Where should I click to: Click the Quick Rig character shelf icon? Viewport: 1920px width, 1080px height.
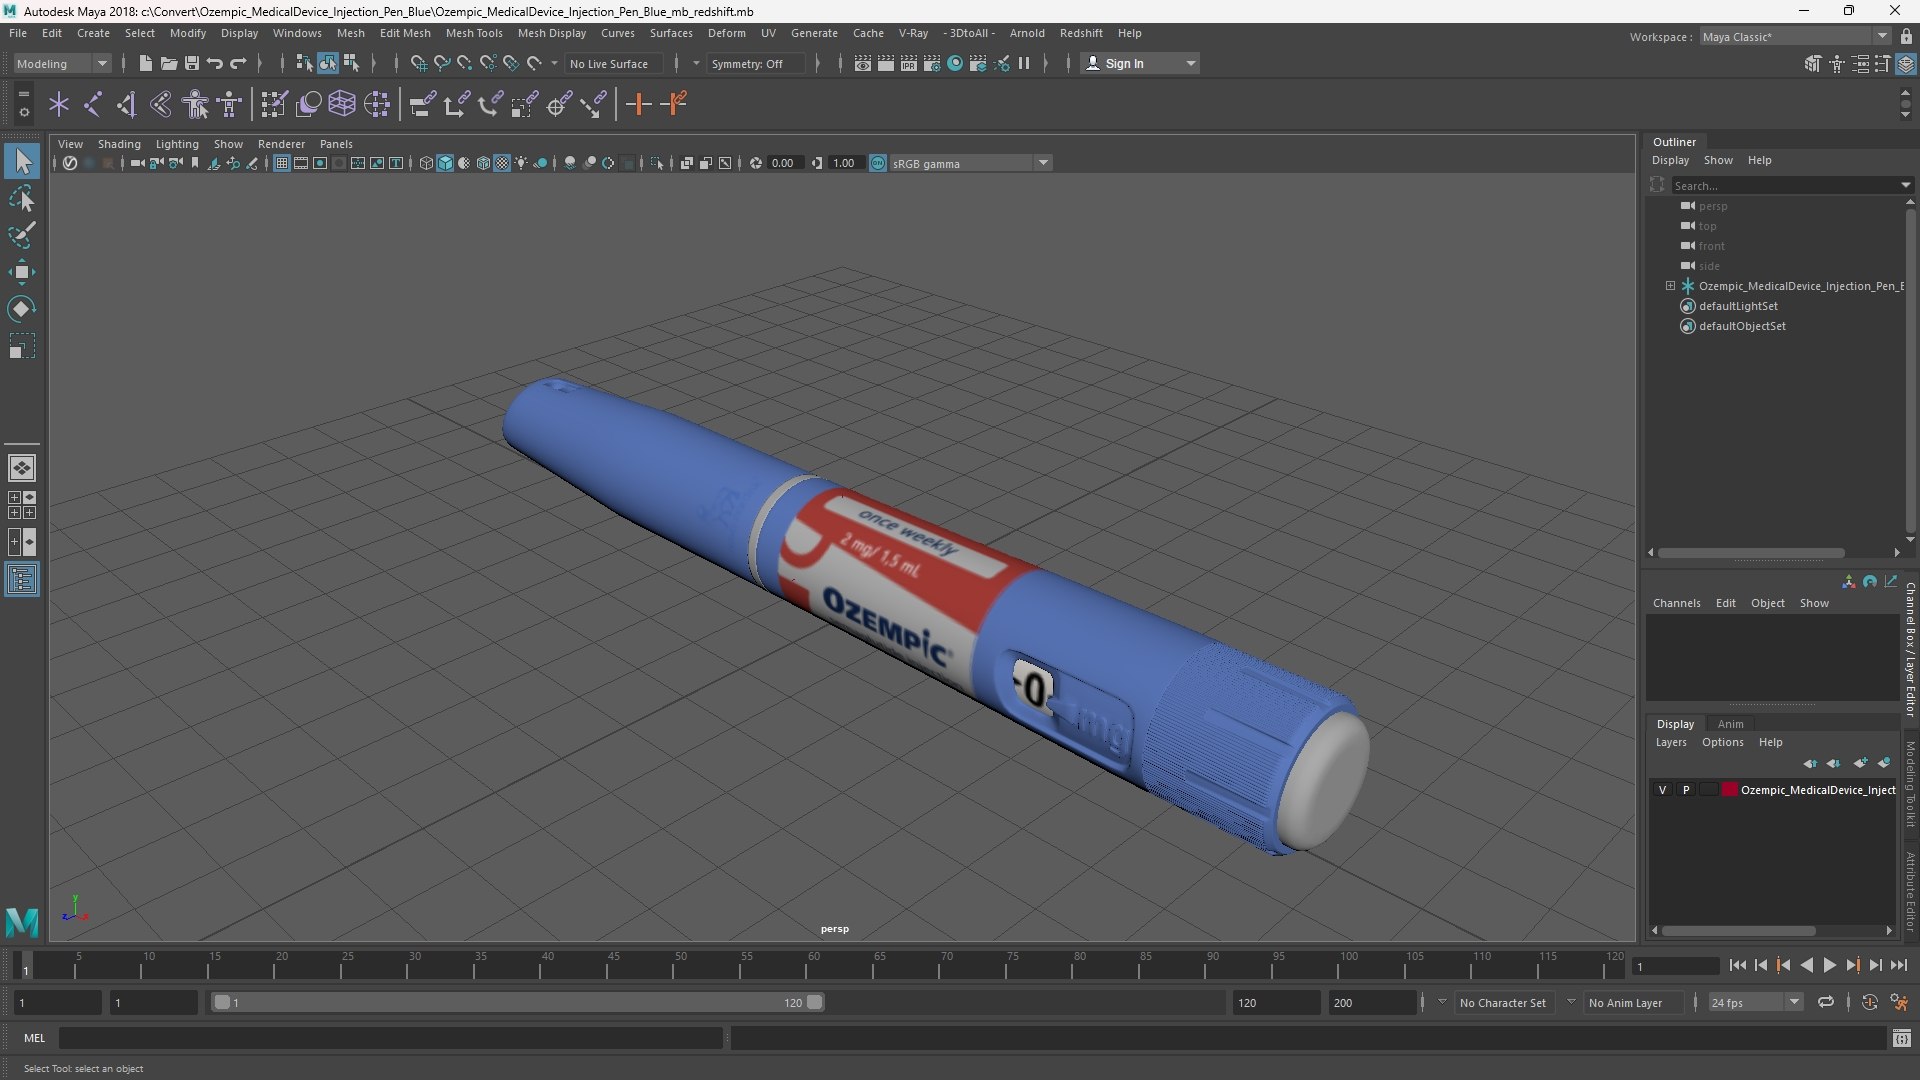click(196, 104)
